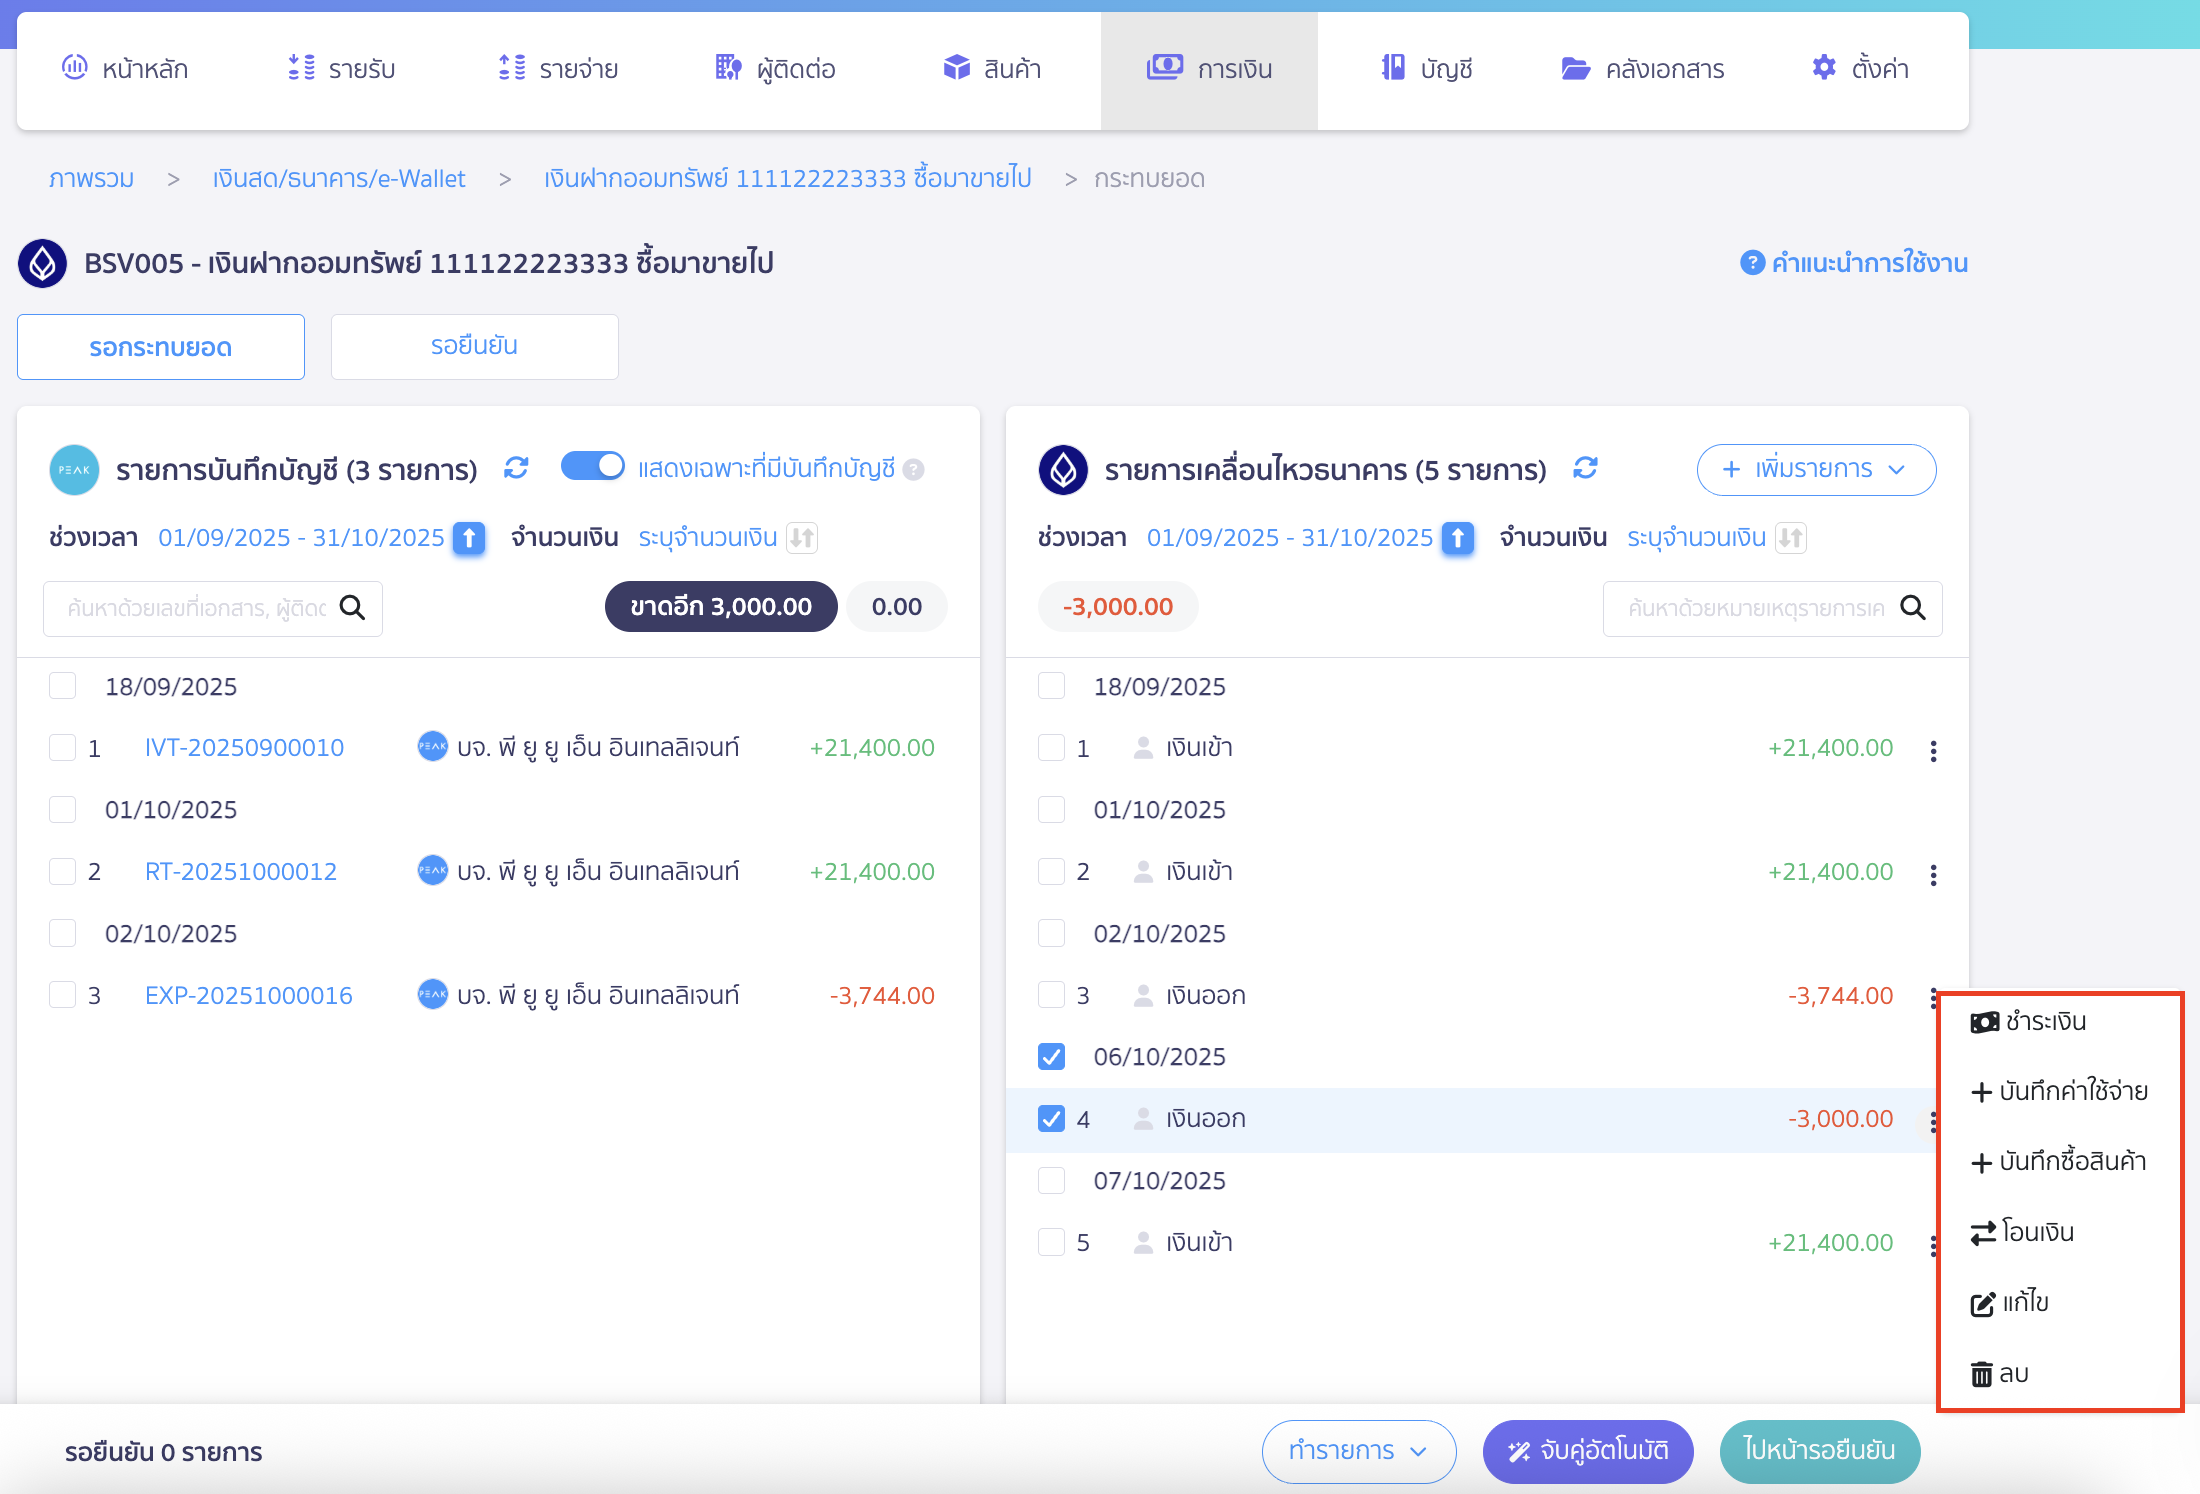The width and height of the screenshot is (2200, 1494).
Task: Click the จับคู่อัตโนมัติ button
Action: coord(1587,1450)
